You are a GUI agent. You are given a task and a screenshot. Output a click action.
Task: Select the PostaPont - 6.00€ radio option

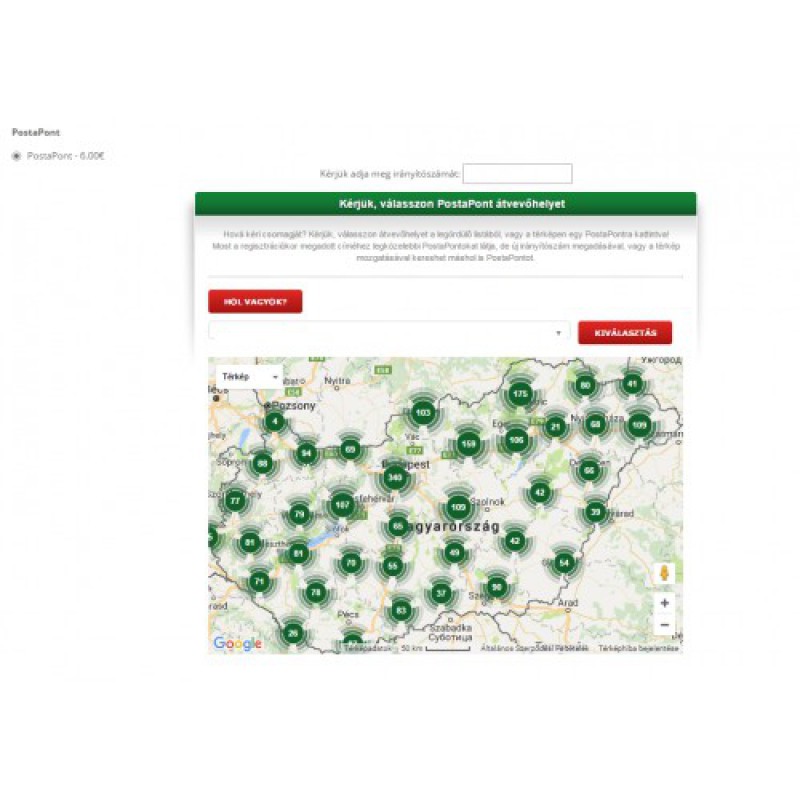[x=16, y=156]
